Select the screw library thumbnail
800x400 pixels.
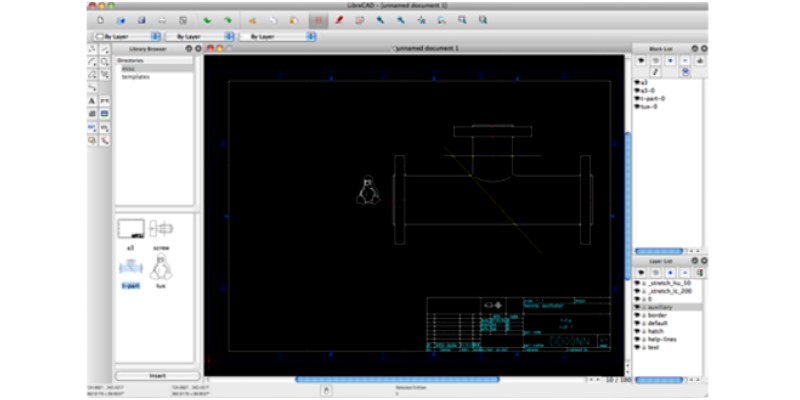point(162,229)
